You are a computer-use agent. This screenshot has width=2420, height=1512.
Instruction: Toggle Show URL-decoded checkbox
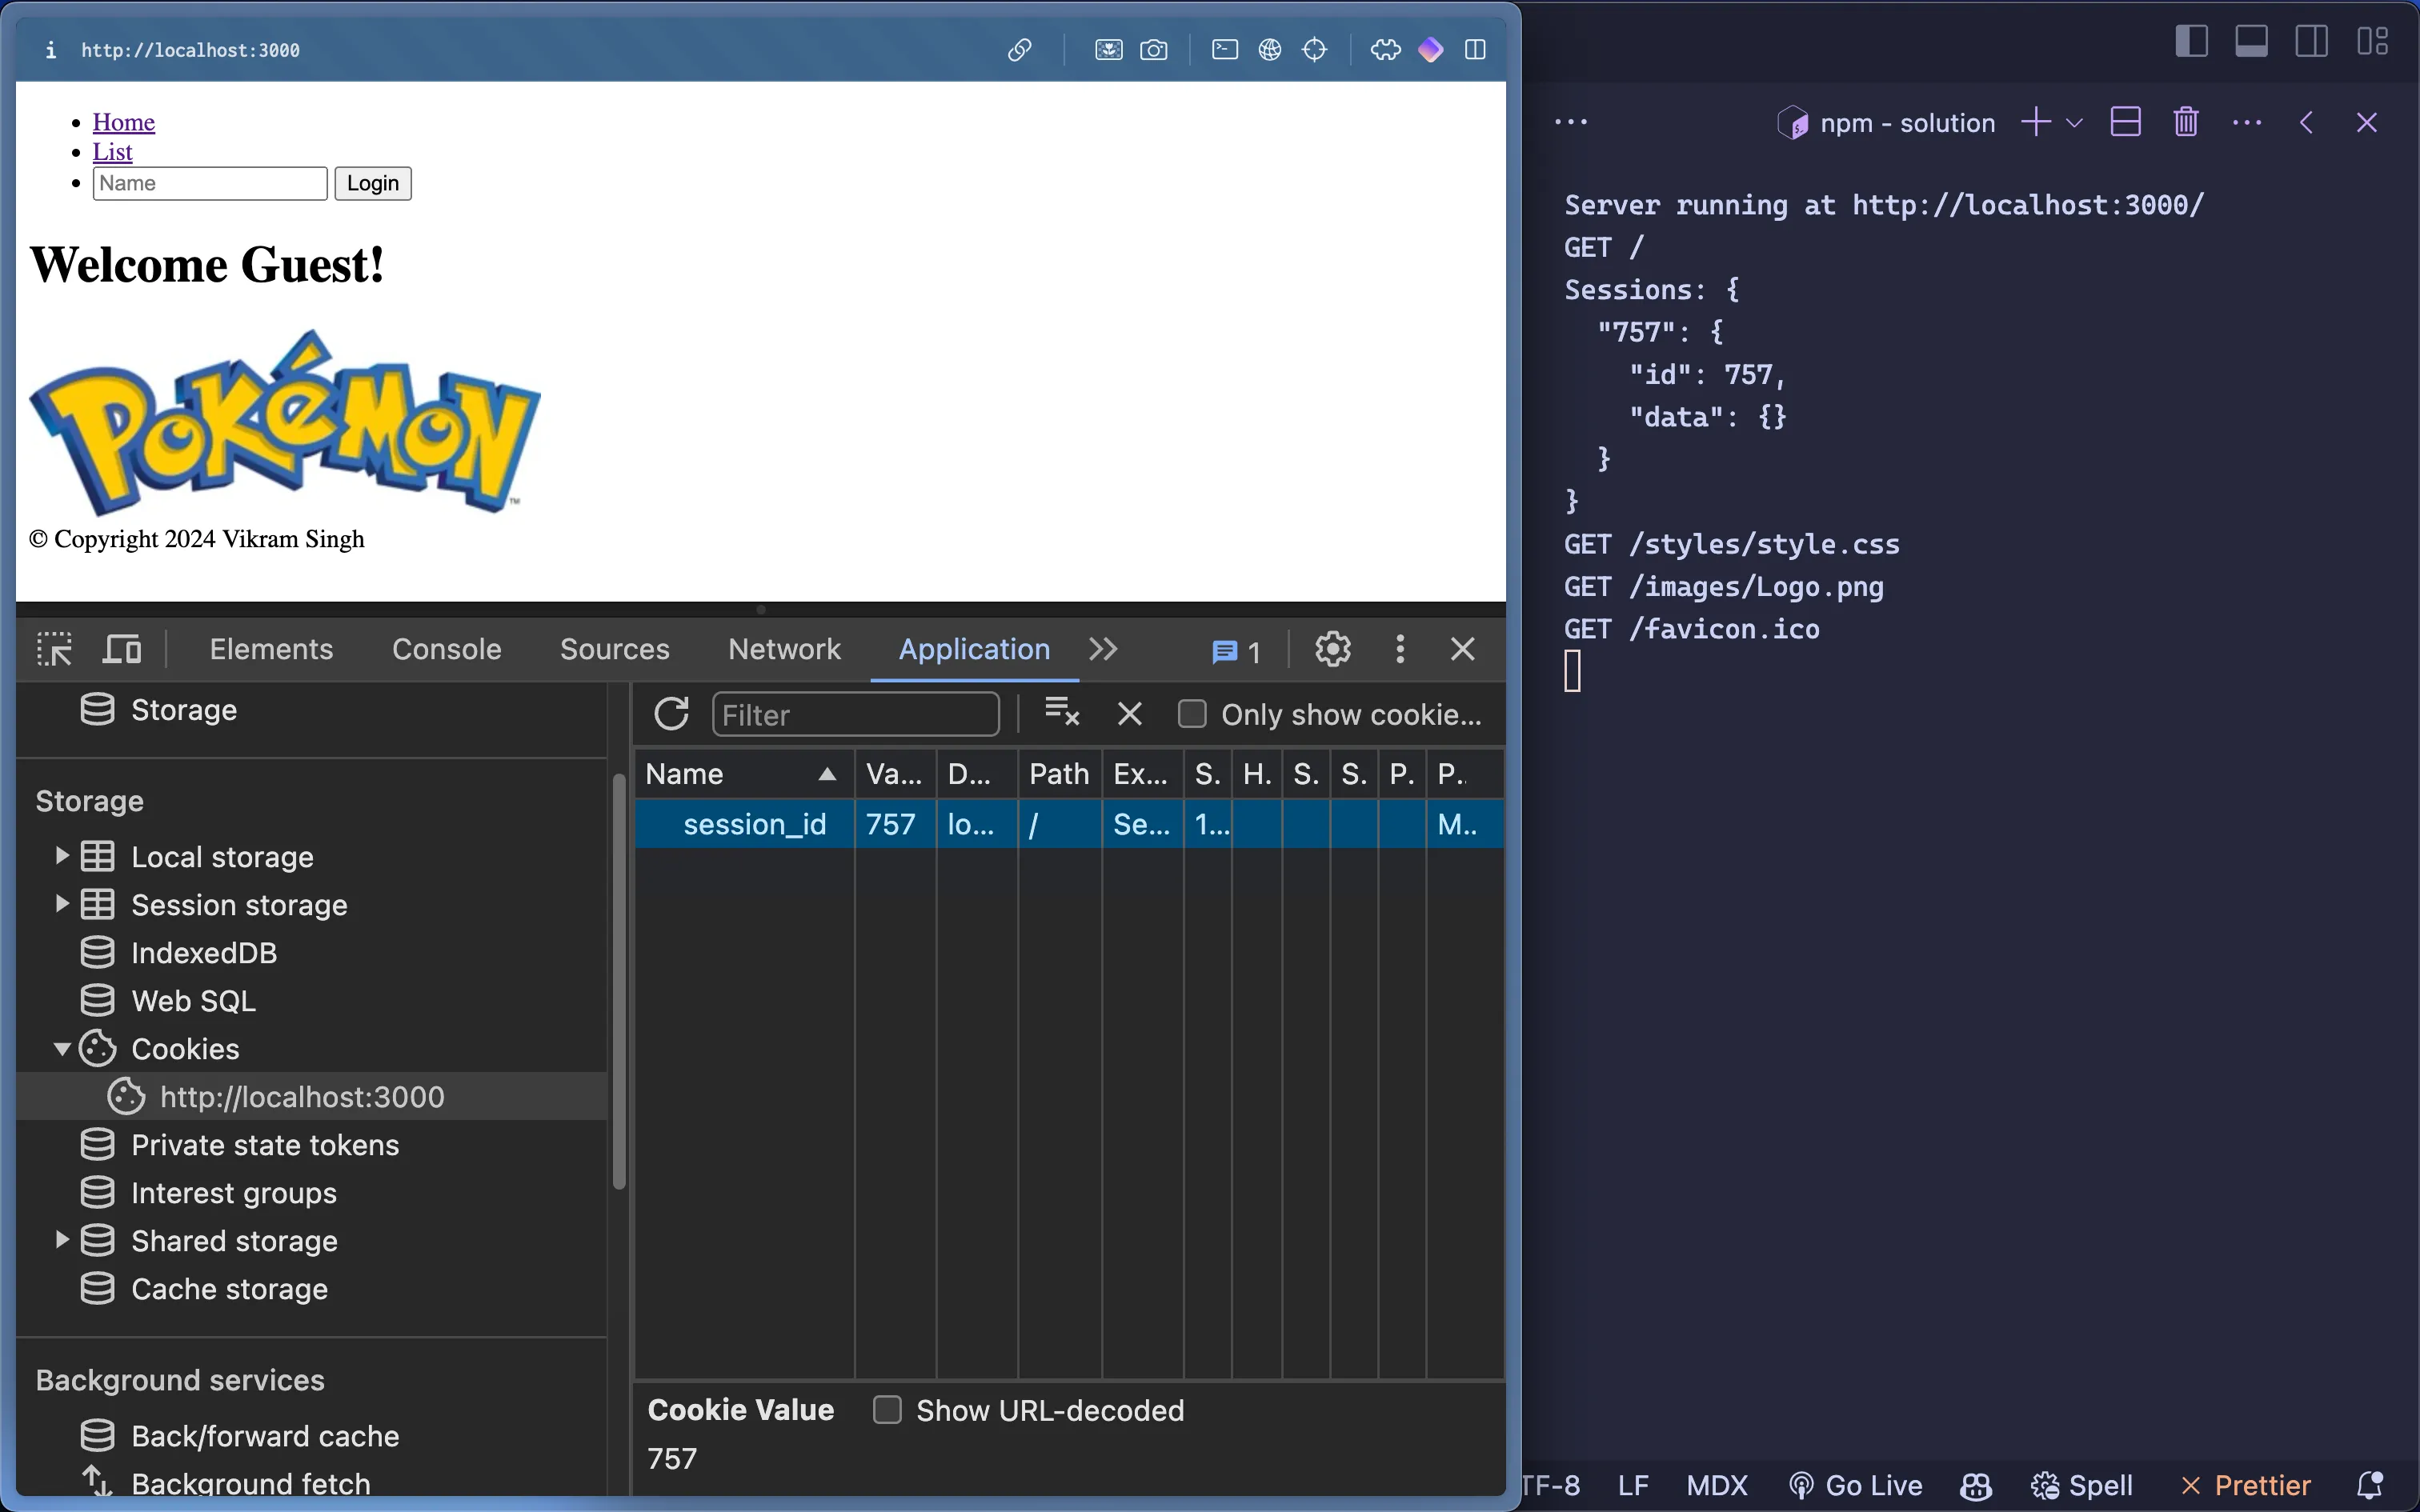pos(887,1410)
